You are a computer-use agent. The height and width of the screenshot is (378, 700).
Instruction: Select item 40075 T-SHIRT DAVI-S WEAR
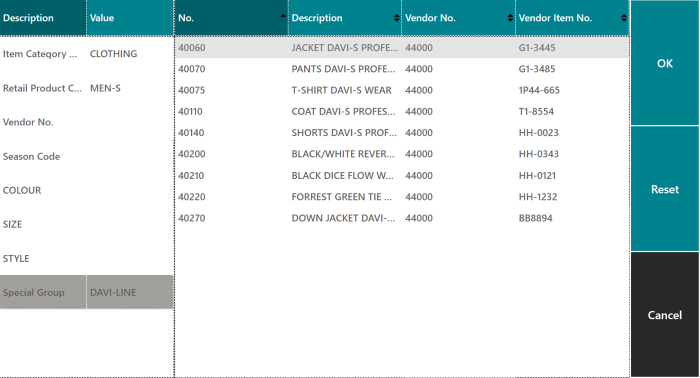point(402,90)
